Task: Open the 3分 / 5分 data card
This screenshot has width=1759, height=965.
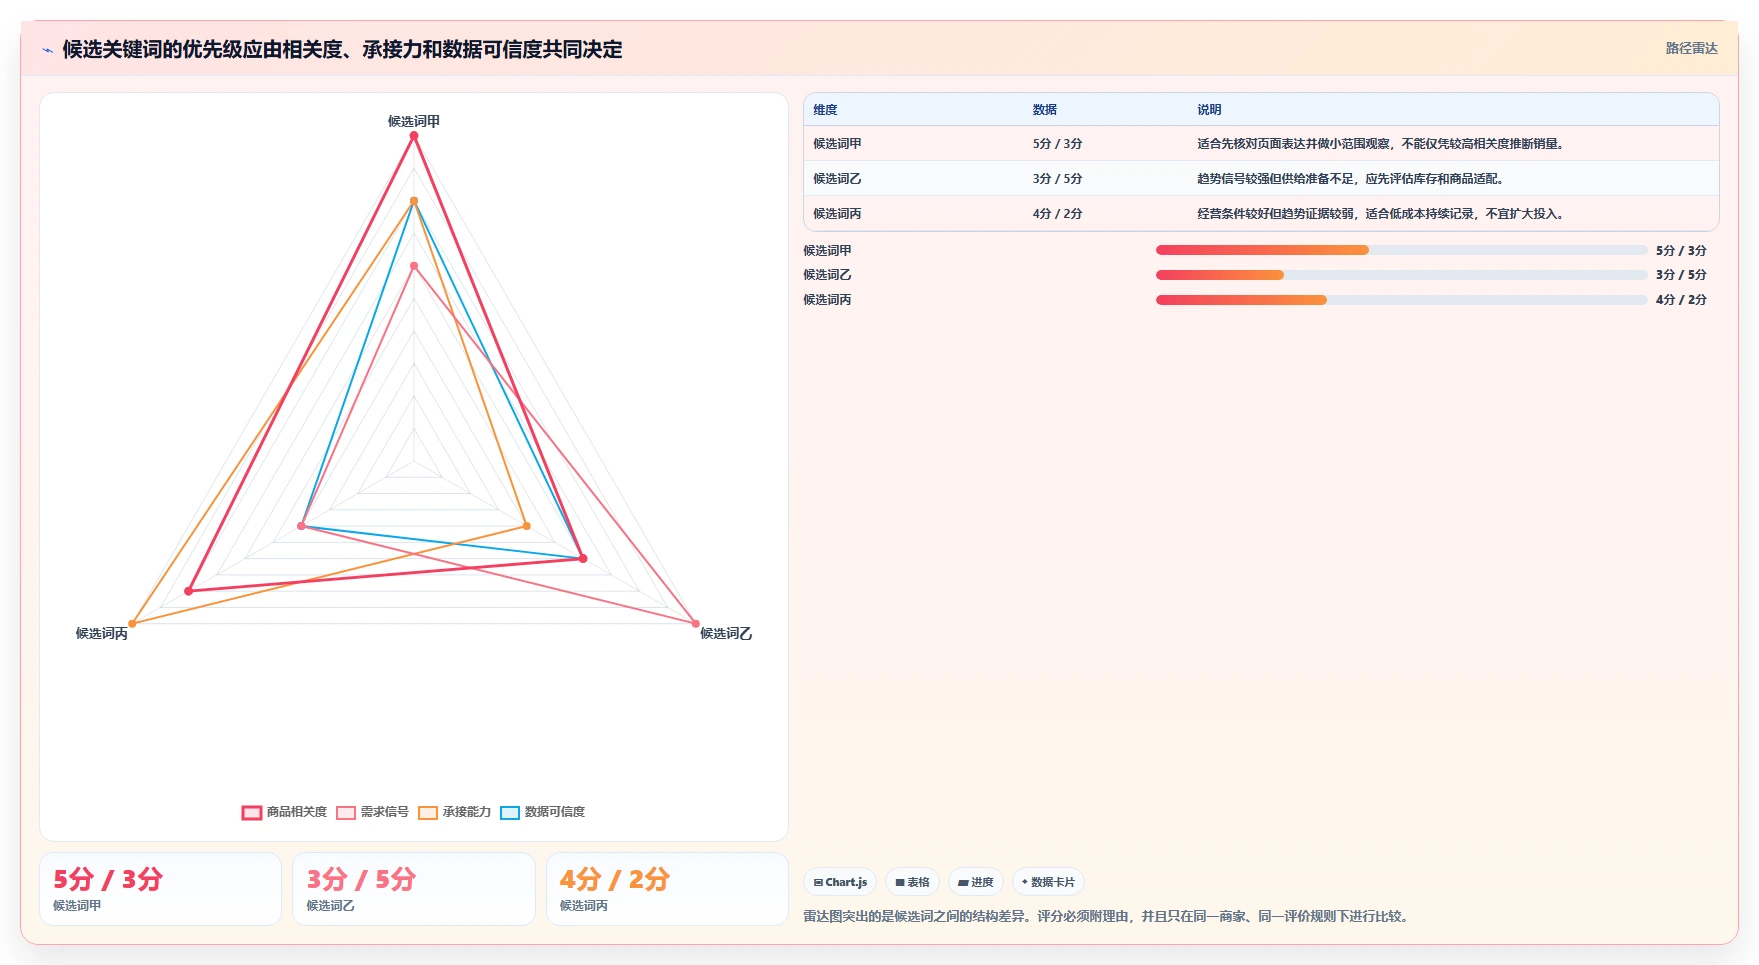Action: coord(414,889)
